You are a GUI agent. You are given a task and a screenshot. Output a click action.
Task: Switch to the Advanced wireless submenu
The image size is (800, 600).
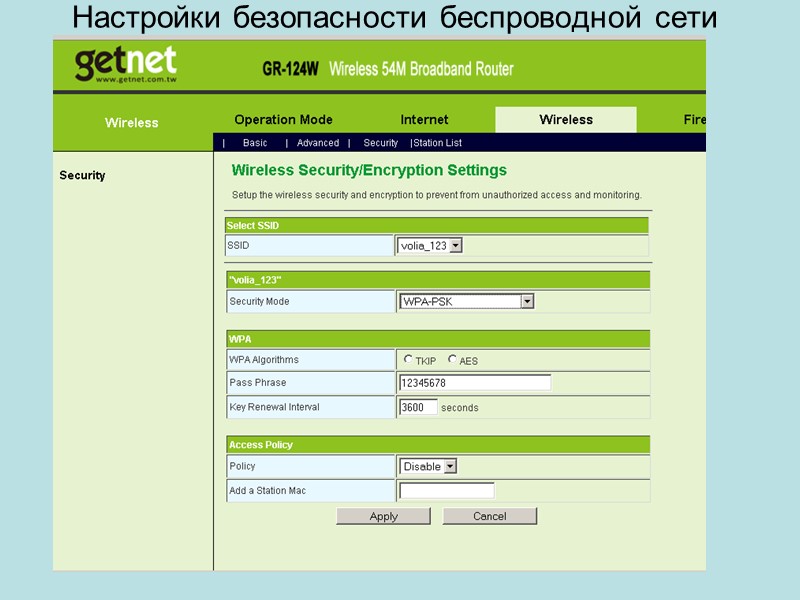pyautogui.click(x=318, y=143)
